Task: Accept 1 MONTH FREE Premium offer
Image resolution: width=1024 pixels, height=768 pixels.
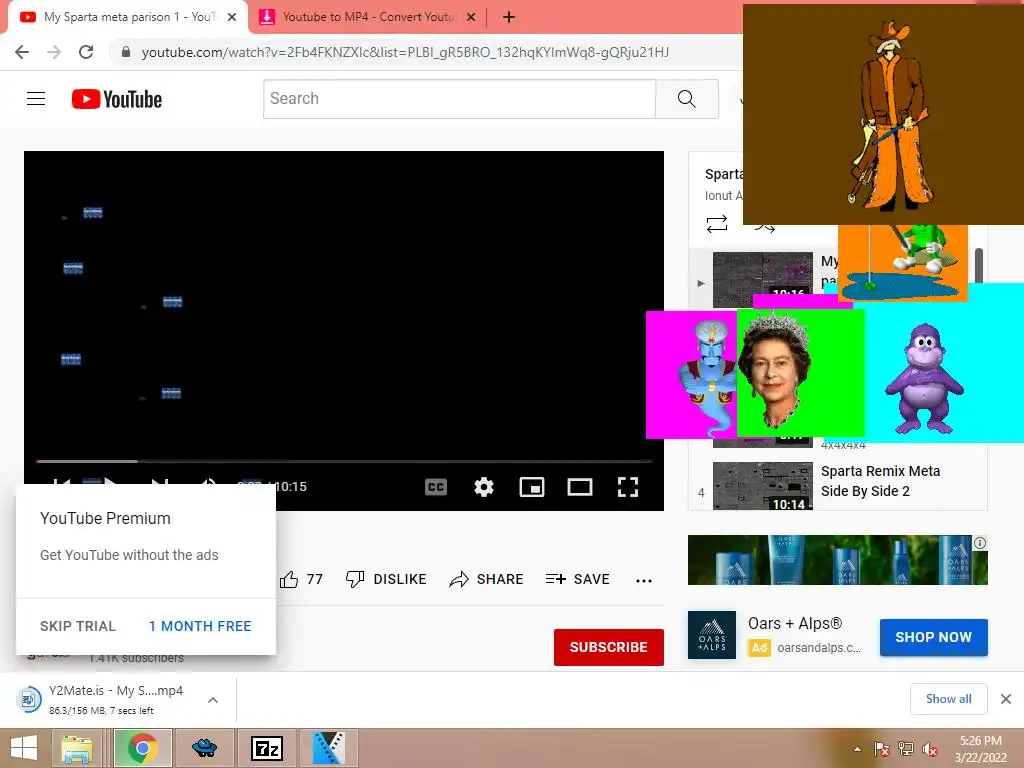Action: point(200,626)
